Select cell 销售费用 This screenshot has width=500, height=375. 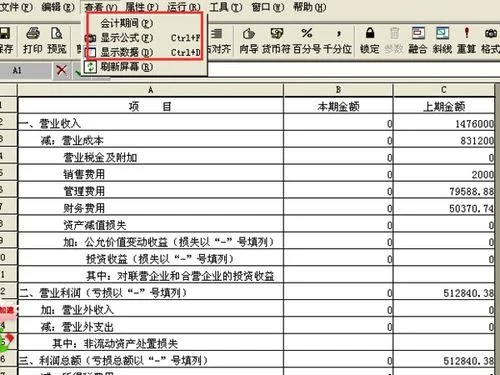(x=151, y=174)
